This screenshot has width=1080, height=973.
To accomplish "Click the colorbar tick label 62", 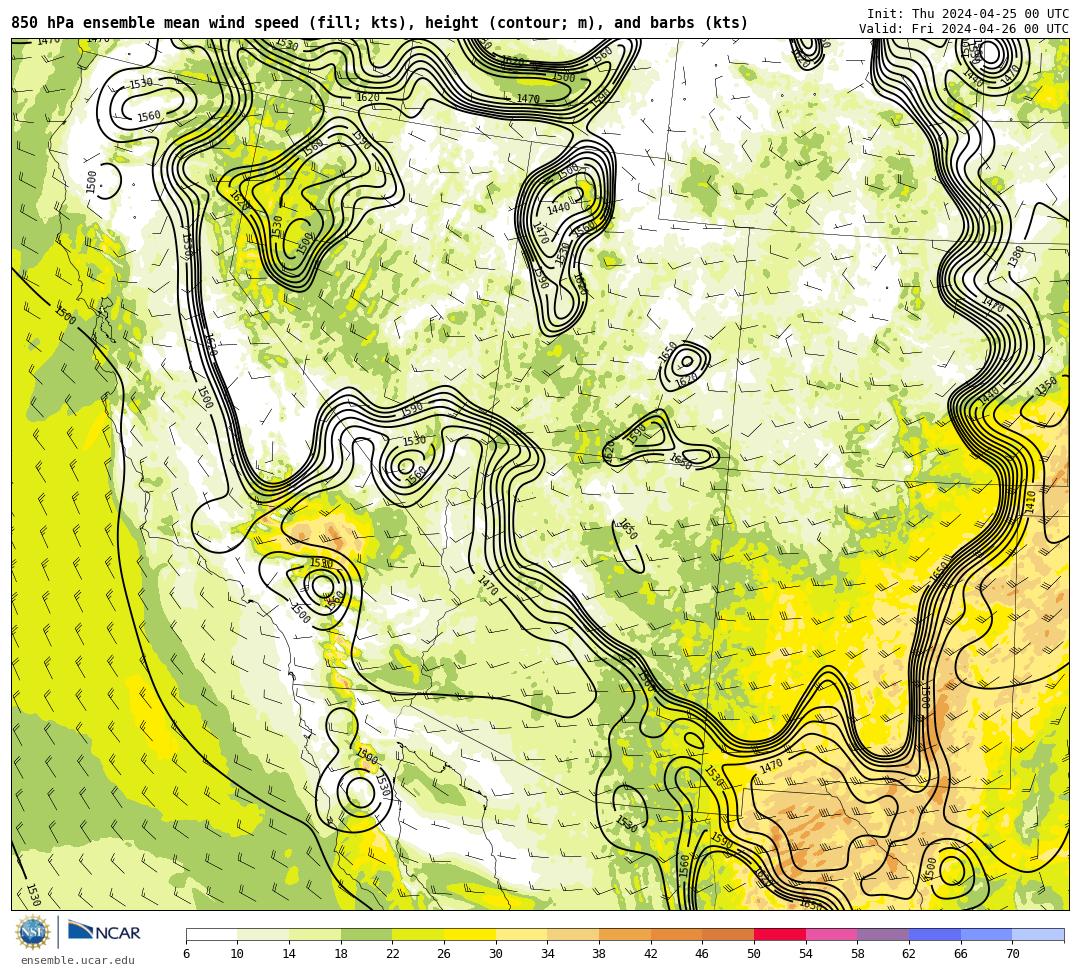I will click(x=908, y=954).
